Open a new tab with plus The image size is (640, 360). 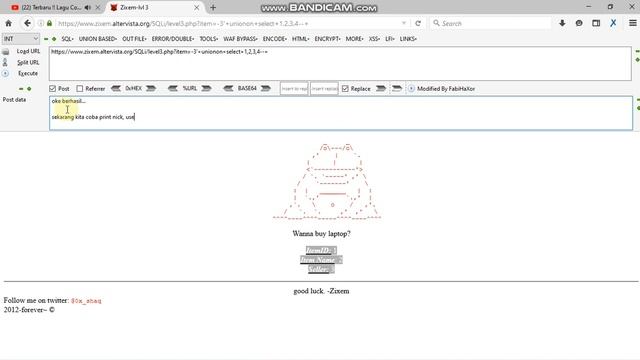tap(213, 7)
